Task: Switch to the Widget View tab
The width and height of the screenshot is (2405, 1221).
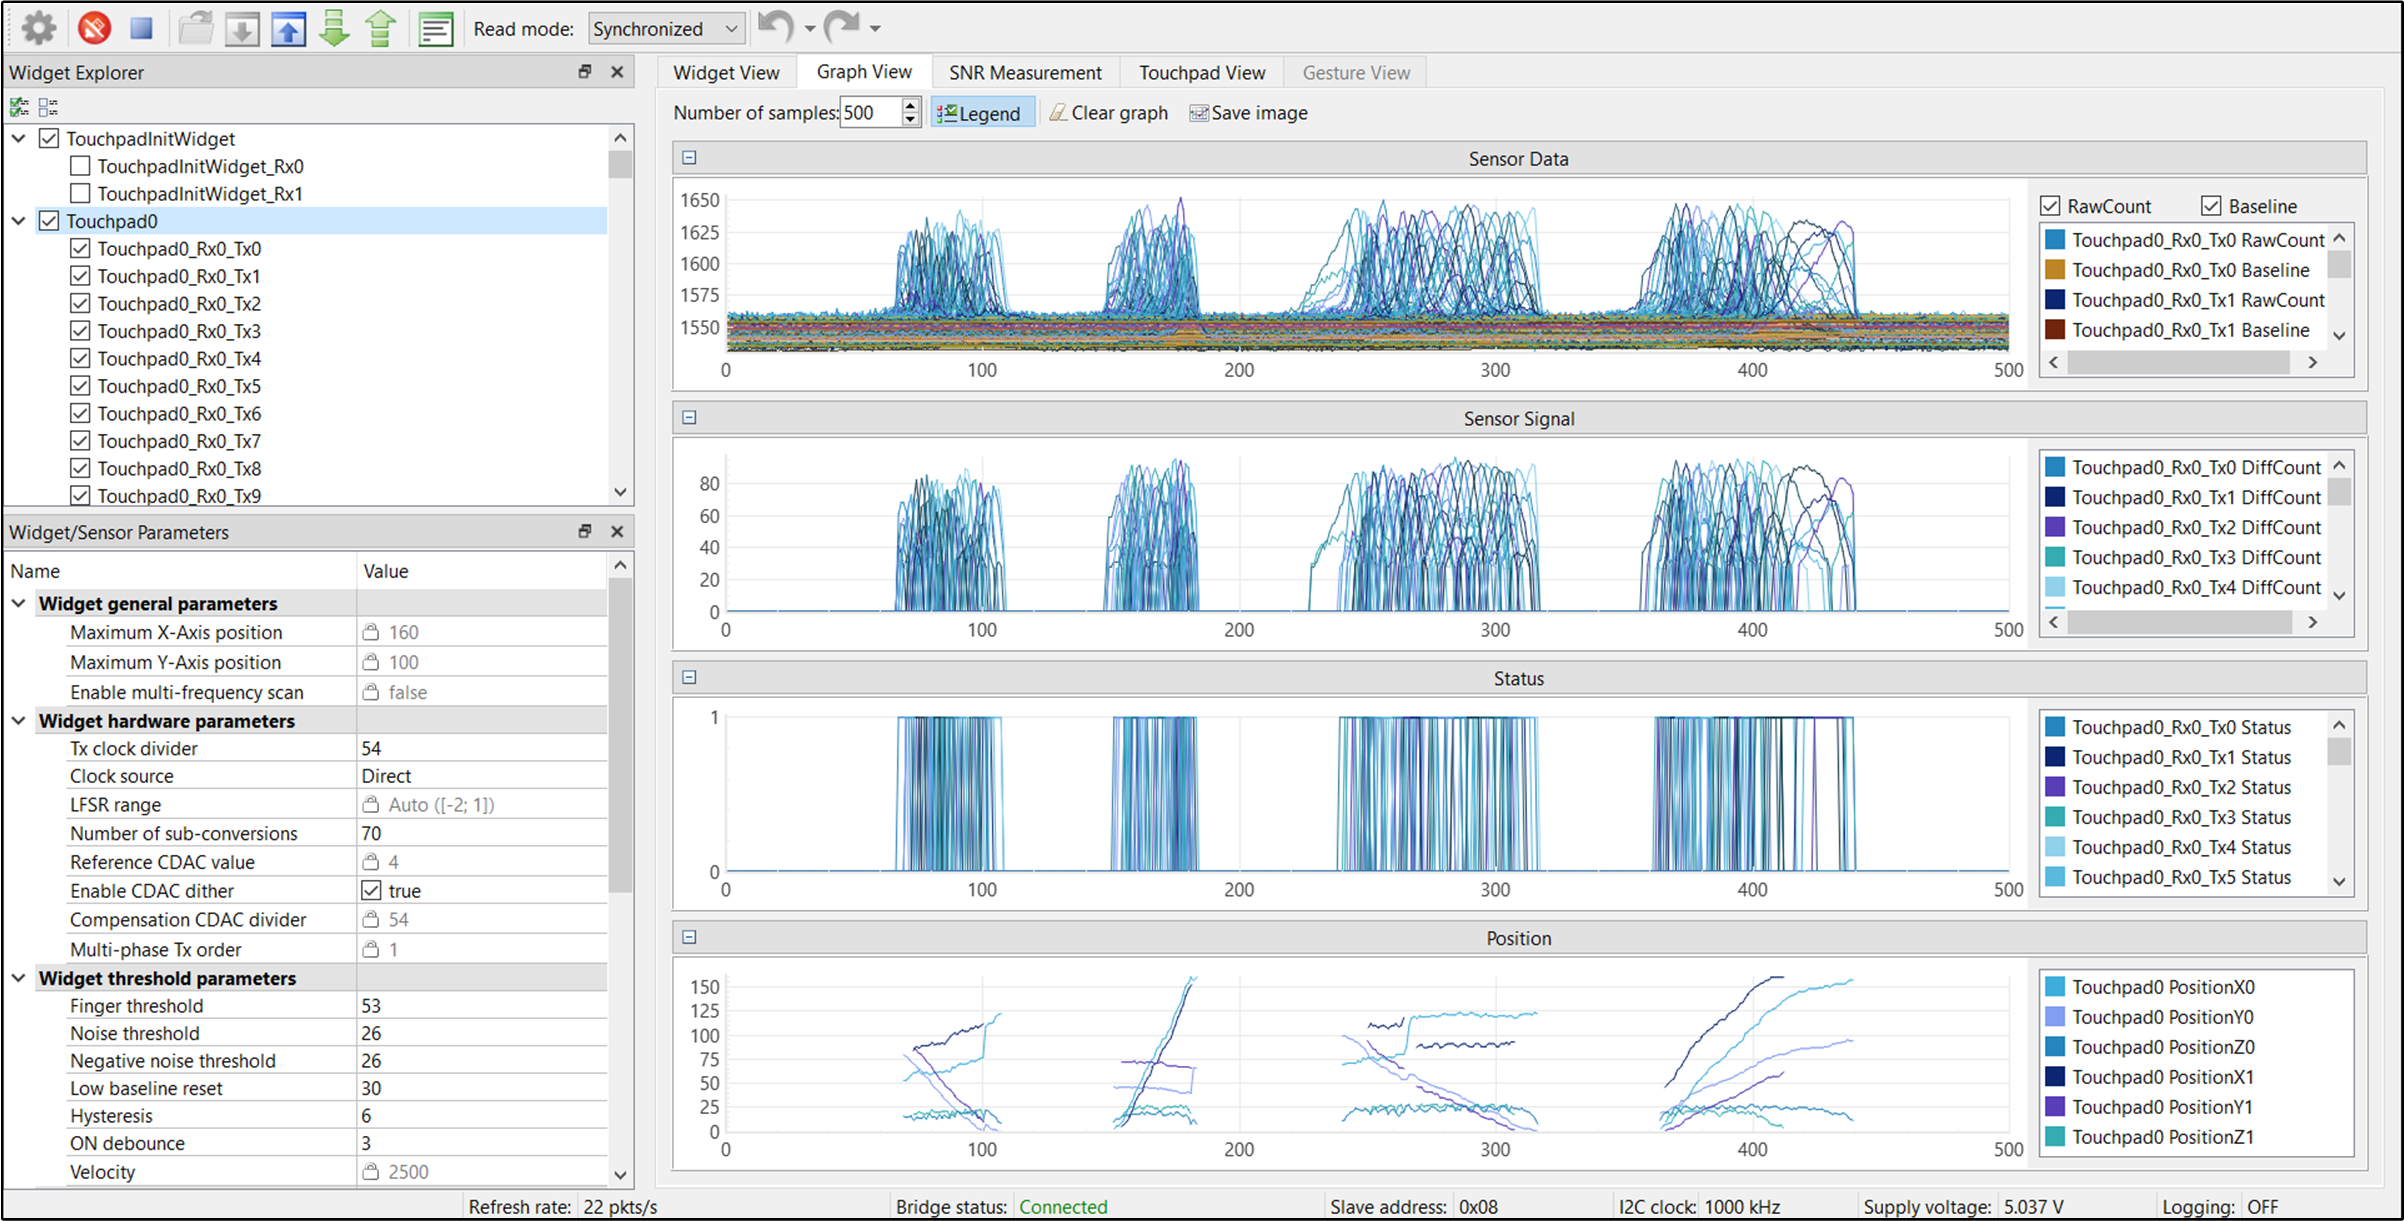Action: pos(726,72)
